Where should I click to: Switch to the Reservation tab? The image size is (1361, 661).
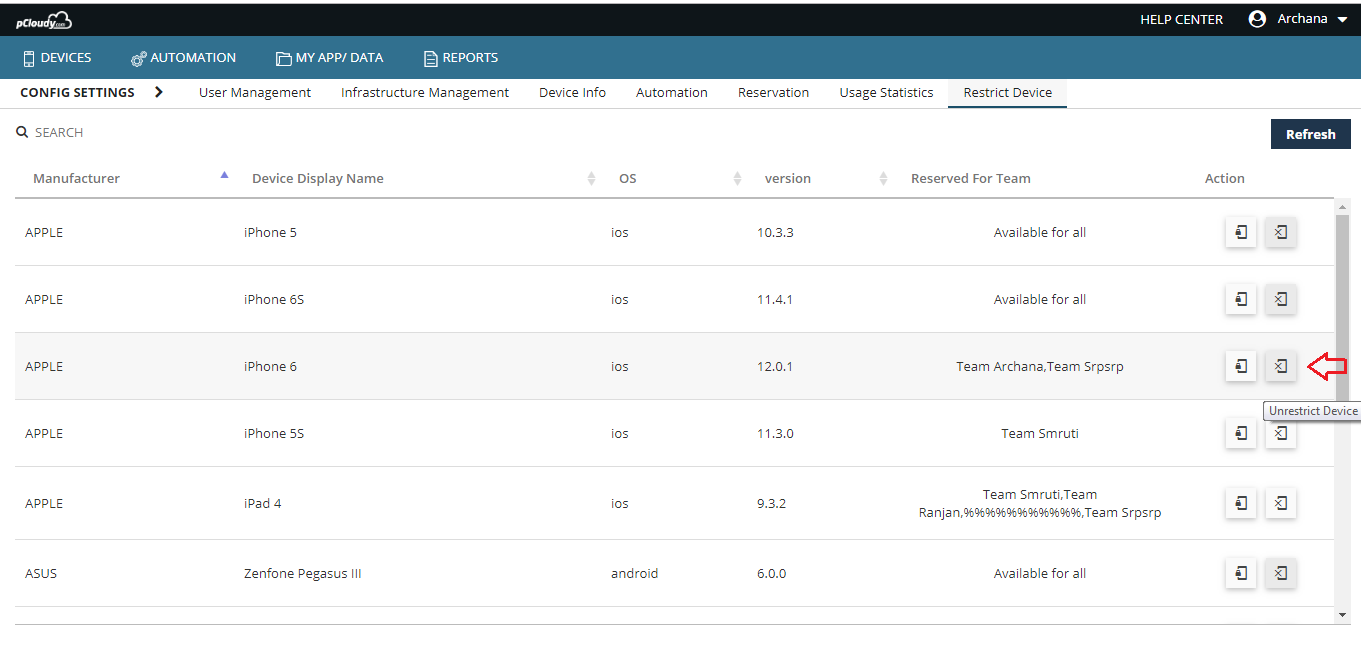click(x=773, y=92)
